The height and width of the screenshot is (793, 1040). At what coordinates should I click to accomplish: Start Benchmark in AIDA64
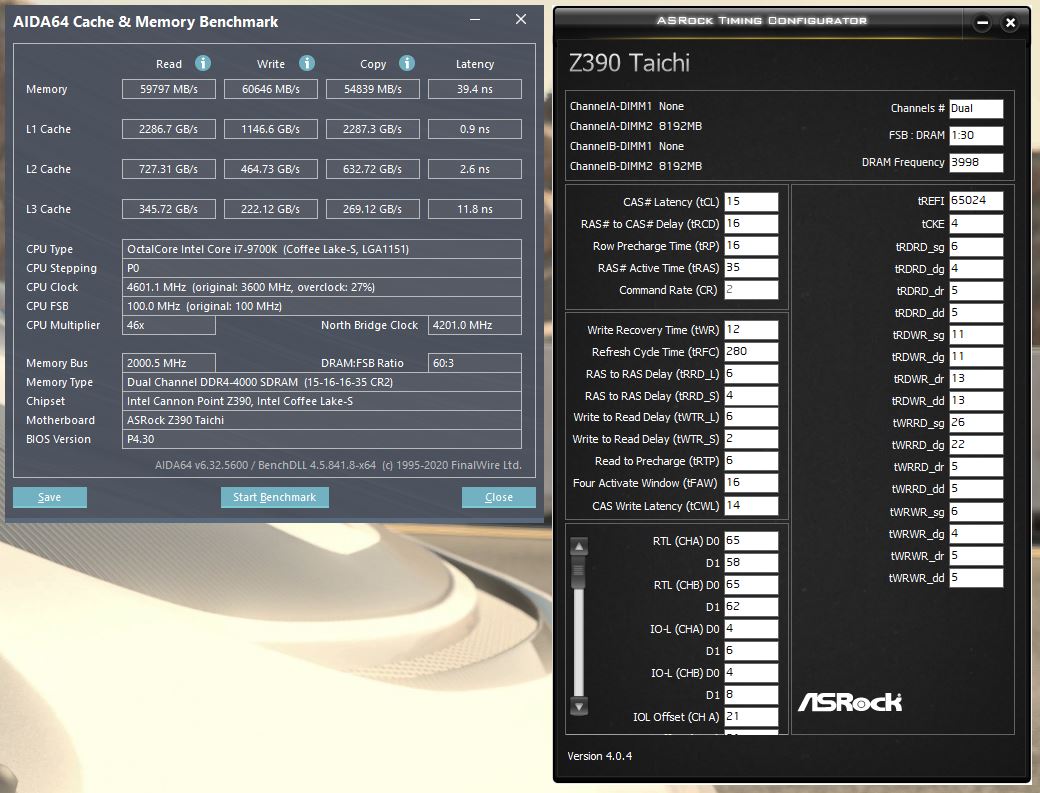pyautogui.click(x=275, y=497)
